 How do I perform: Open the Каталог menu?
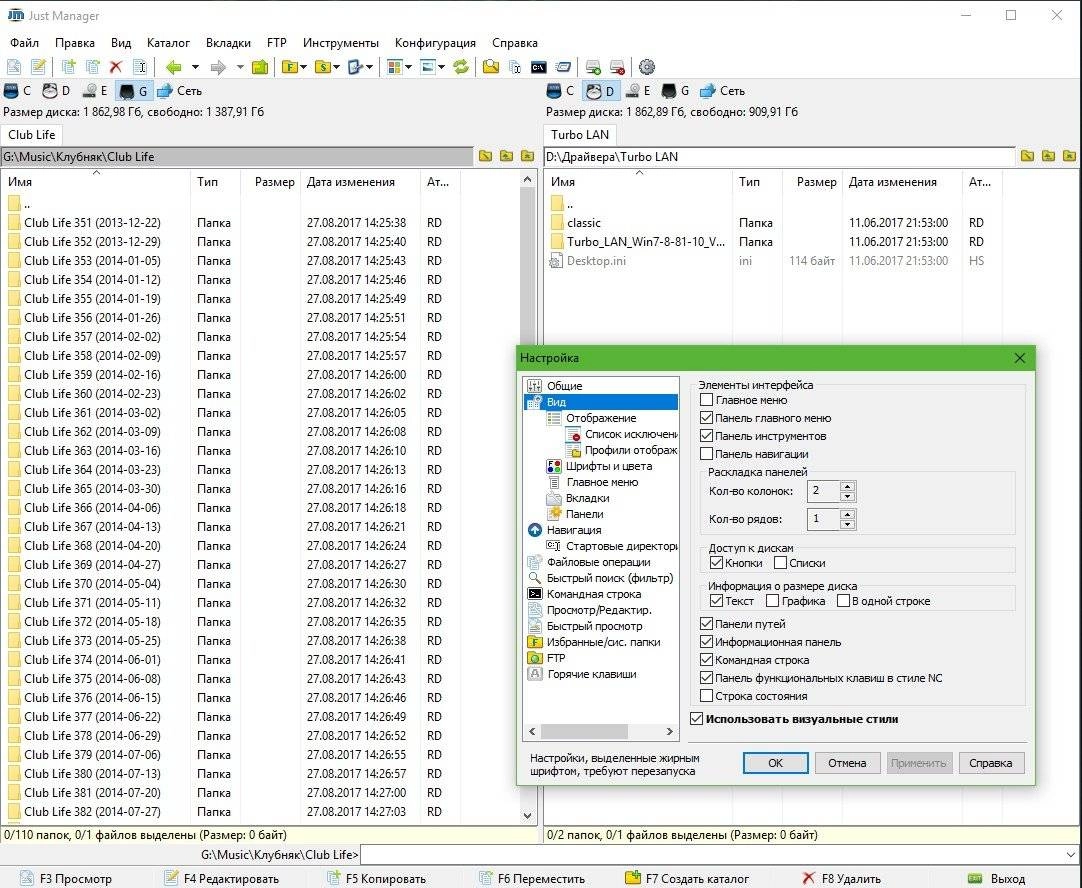(x=168, y=43)
